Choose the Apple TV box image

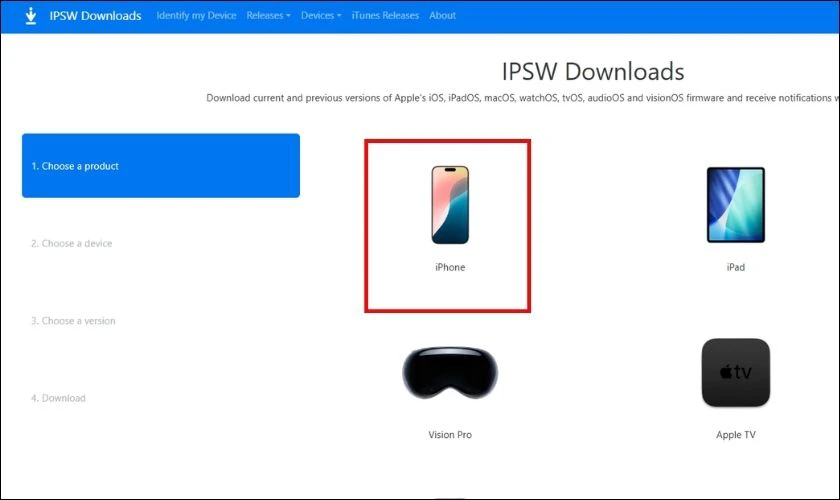coord(736,372)
